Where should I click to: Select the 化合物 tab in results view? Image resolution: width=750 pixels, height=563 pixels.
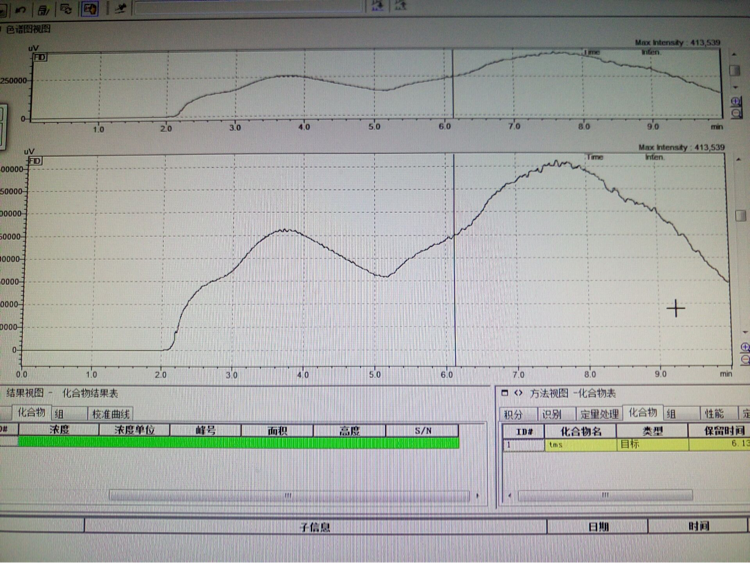point(31,412)
